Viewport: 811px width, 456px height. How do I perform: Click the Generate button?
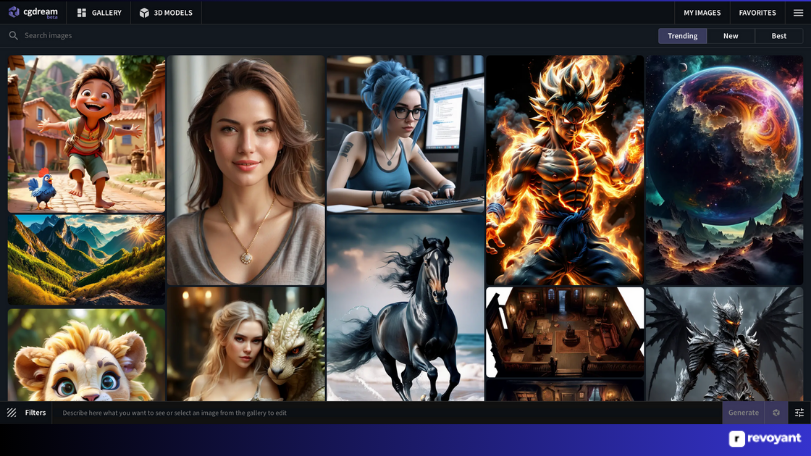(x=743, y=413)
